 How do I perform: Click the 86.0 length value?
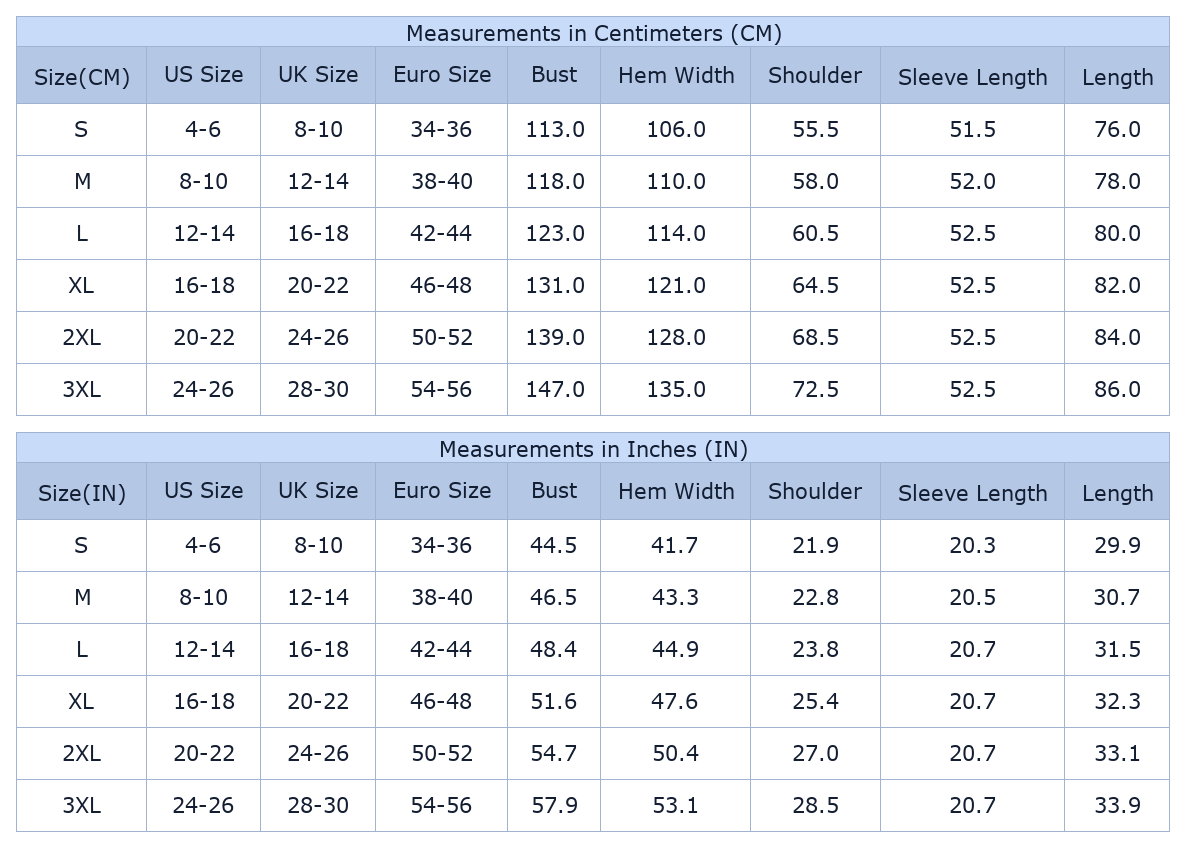1117,389
